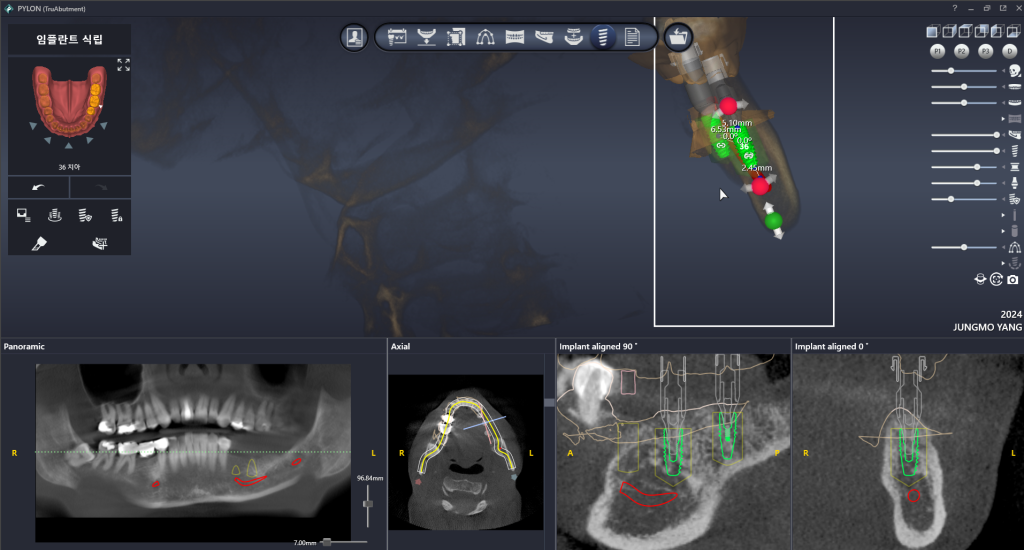
Task: Select the P1 preset view
Action: point(937,50)
